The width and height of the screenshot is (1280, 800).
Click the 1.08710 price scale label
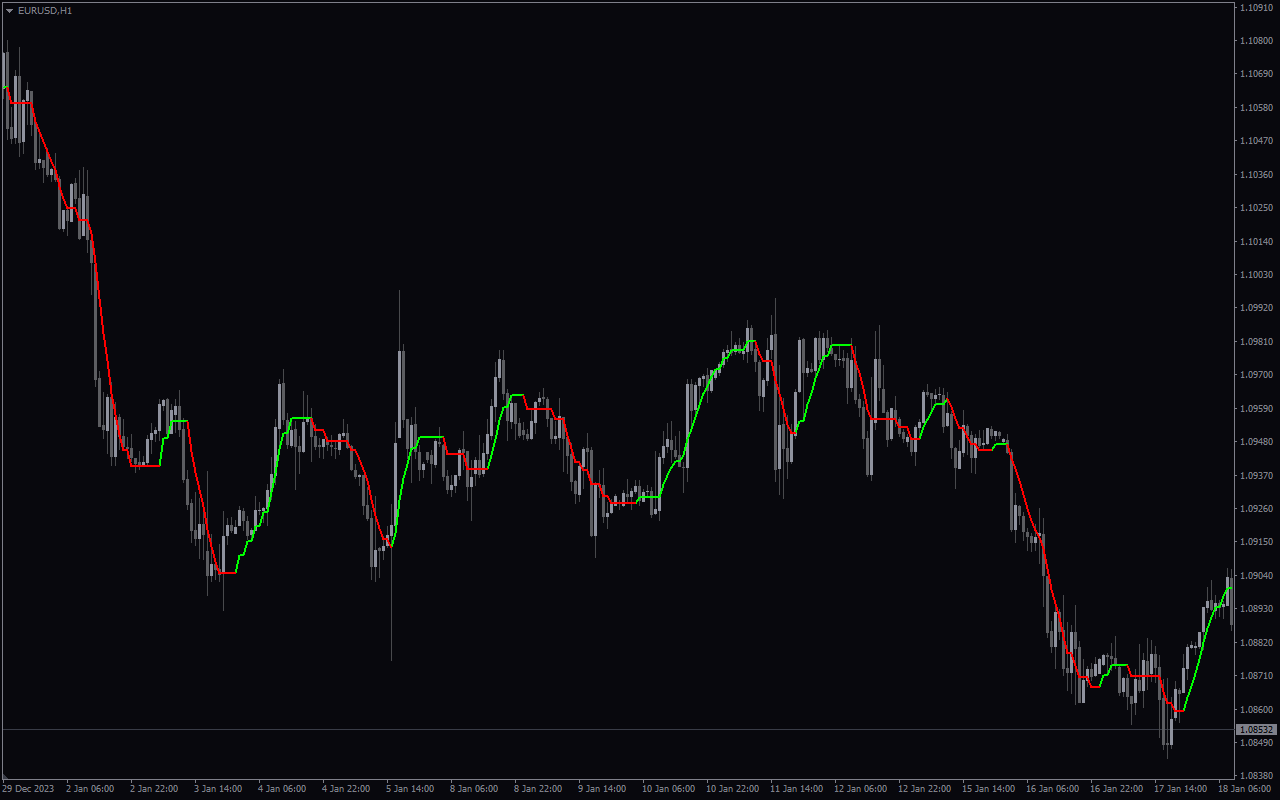pyautogui.click(x=1256, y=676)
